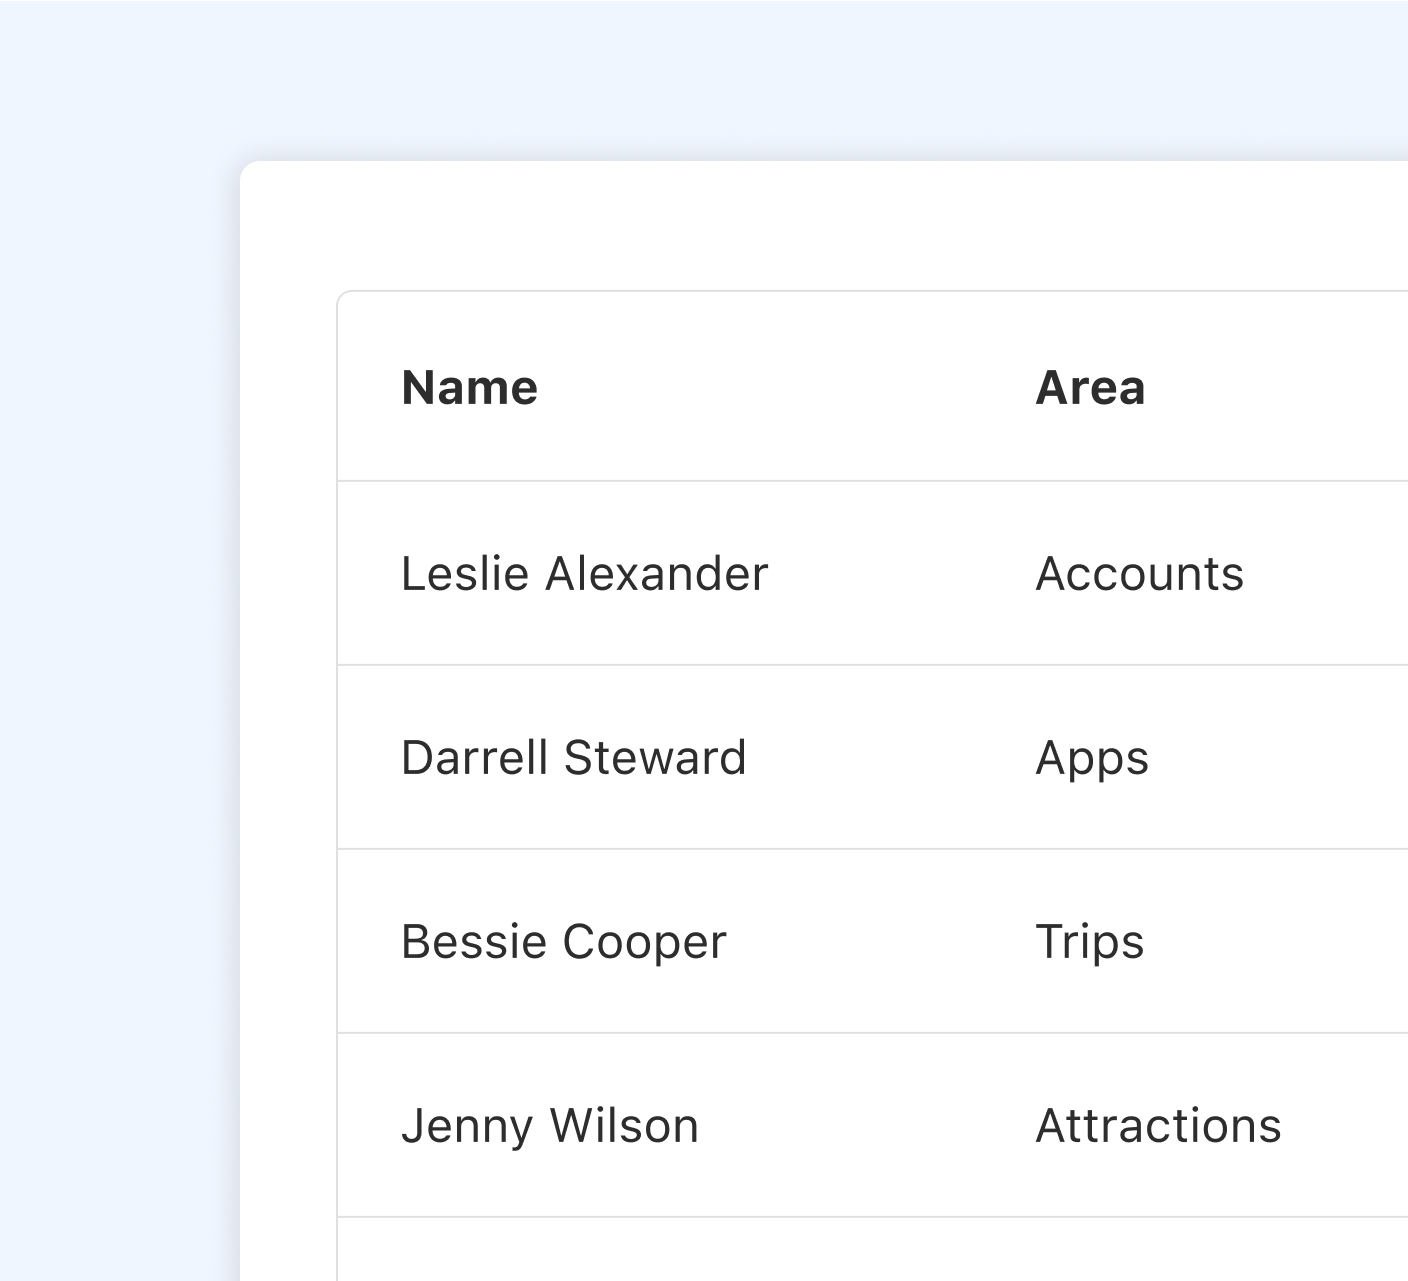The width and height of the screenshot is (1408, 1281).
Task: Click the Apps area cell
Action: click(1092, 759)
